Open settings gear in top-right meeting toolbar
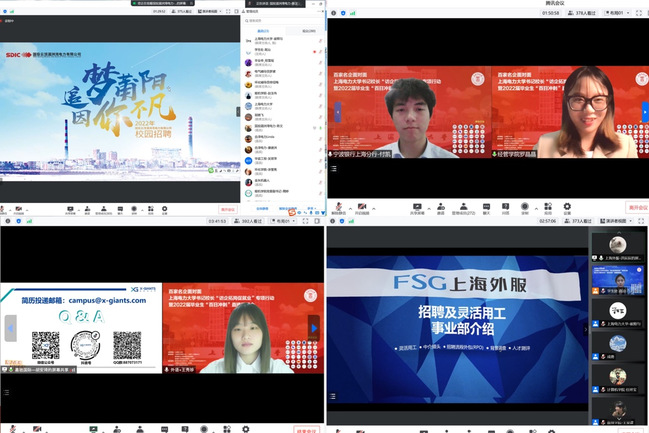Viewport: 649px width, 433px height. (567, 207)
